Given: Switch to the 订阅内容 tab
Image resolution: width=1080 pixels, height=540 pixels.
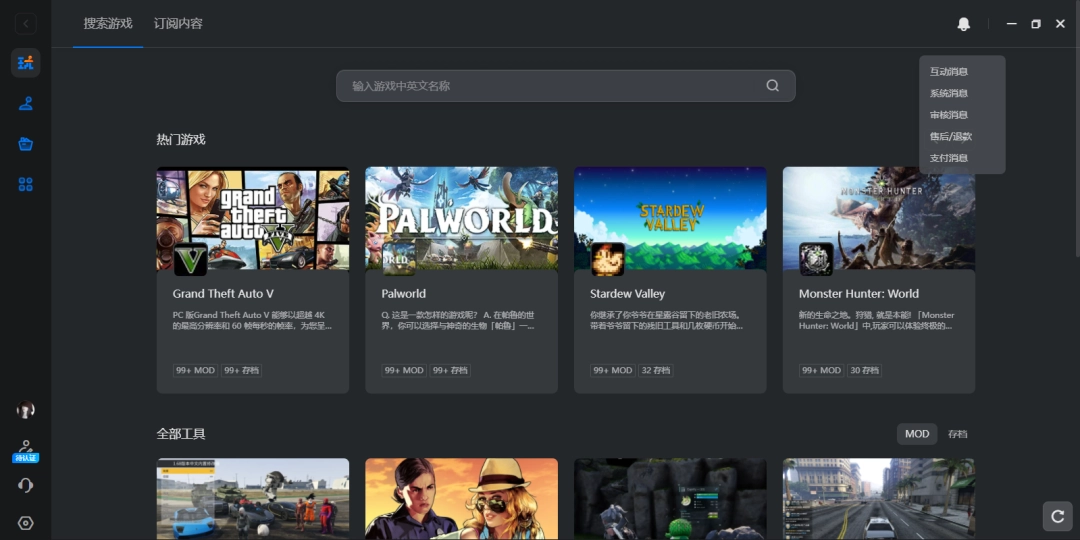Looking at the screenshot, I should [178, 23].
